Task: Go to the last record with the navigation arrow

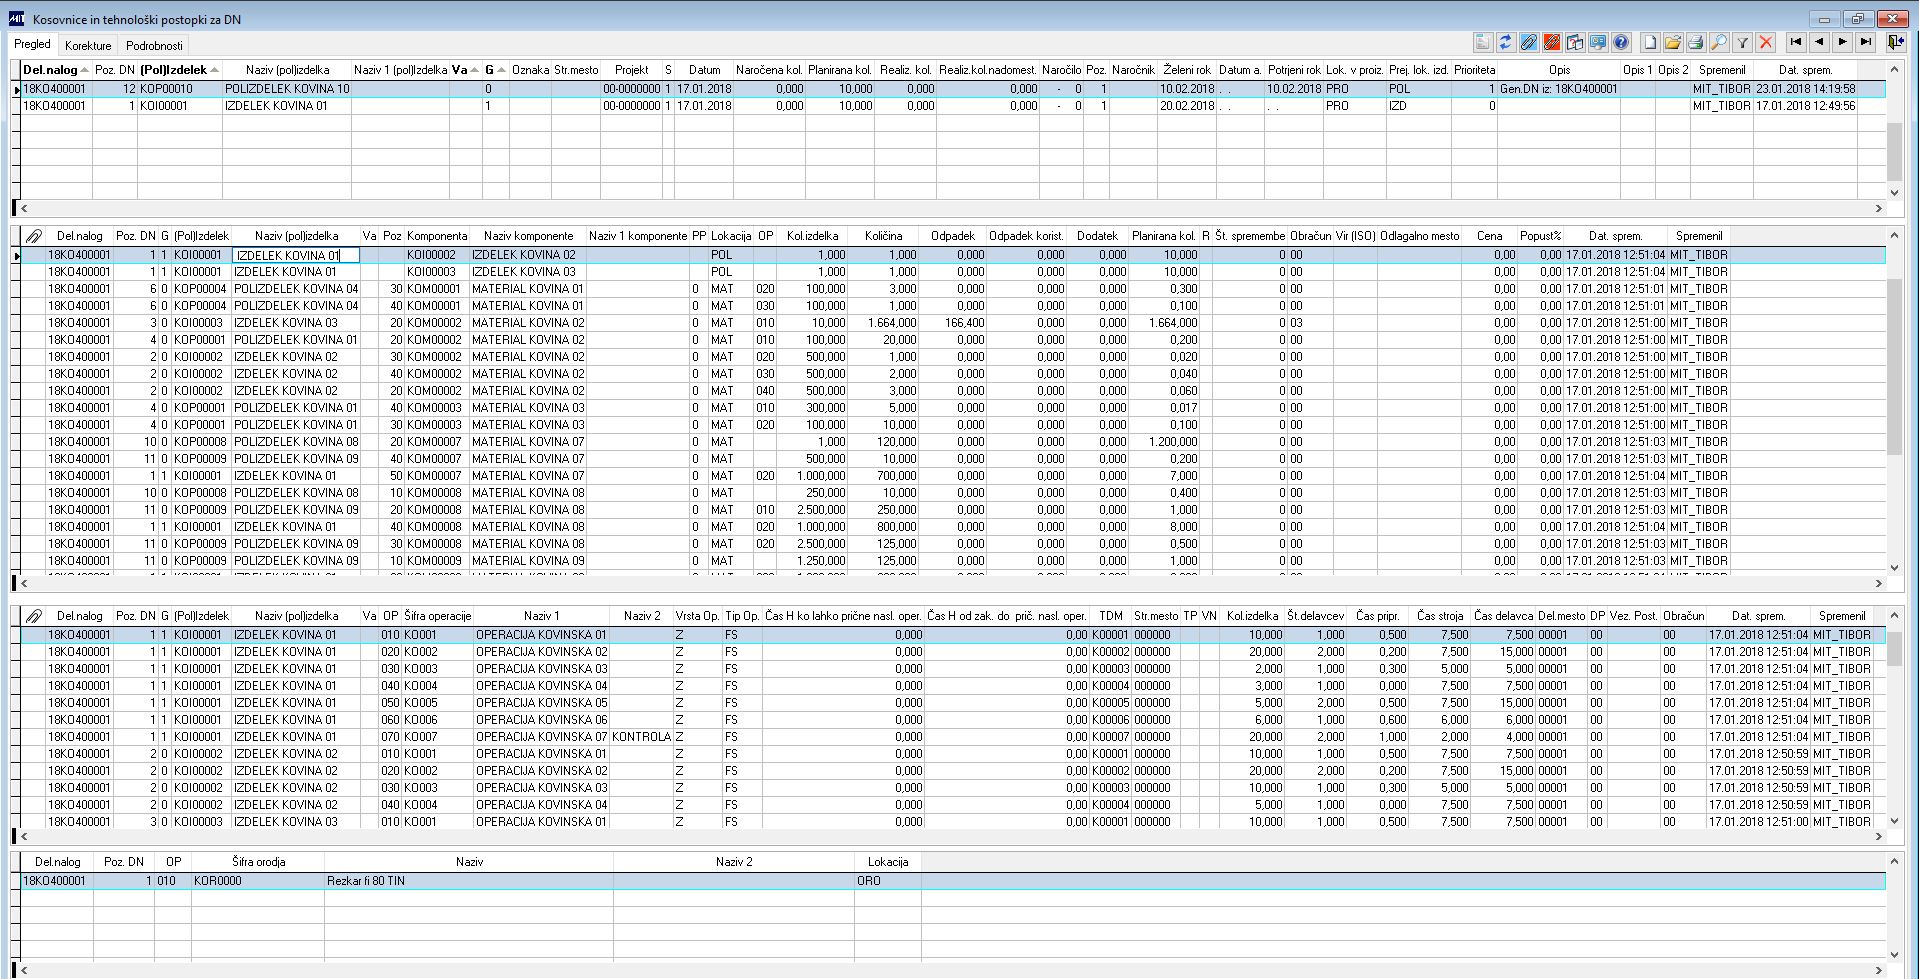Action: 1866,42
